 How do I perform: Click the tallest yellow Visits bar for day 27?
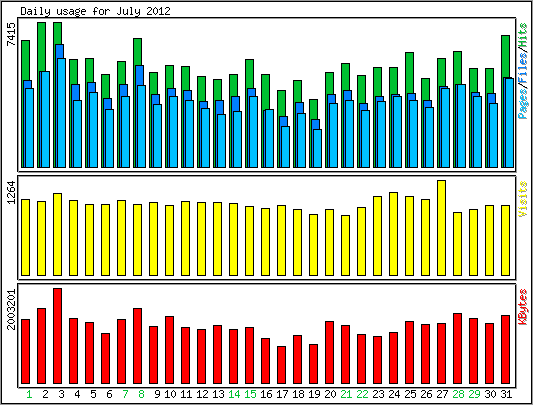click(441, 228)
